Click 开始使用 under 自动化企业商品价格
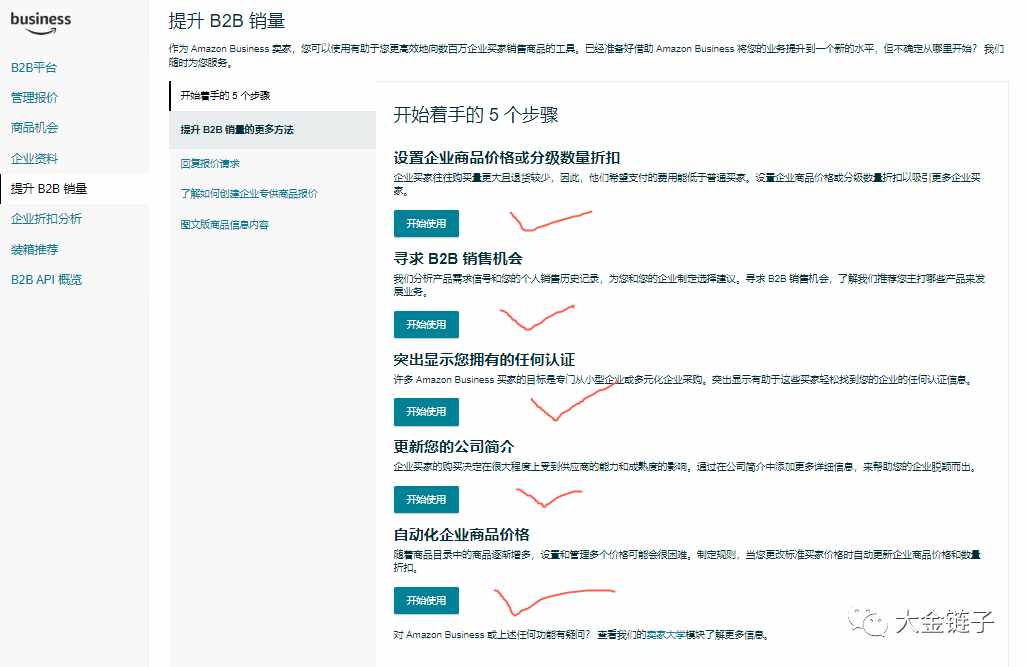 coord(426,601)
